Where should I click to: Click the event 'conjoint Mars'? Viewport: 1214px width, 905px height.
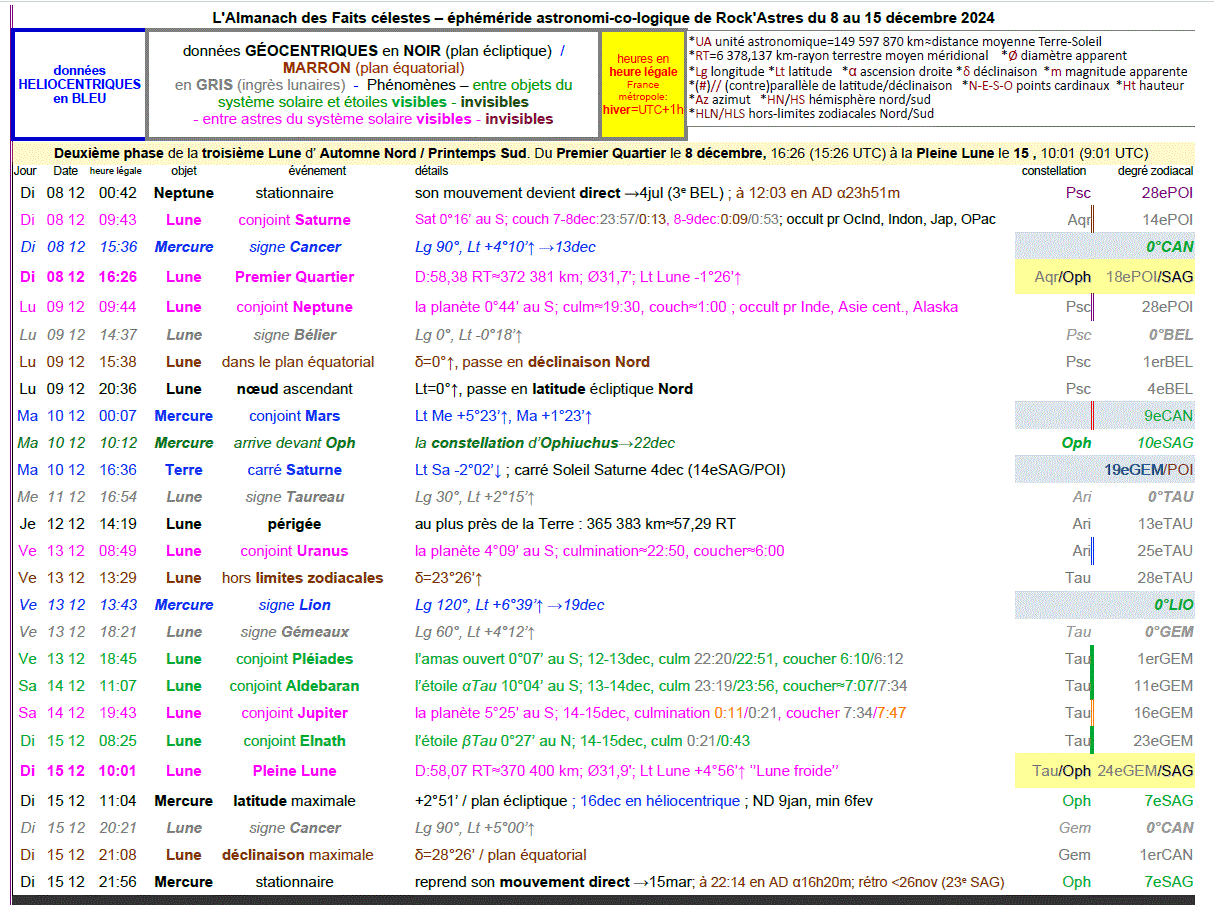294,416
